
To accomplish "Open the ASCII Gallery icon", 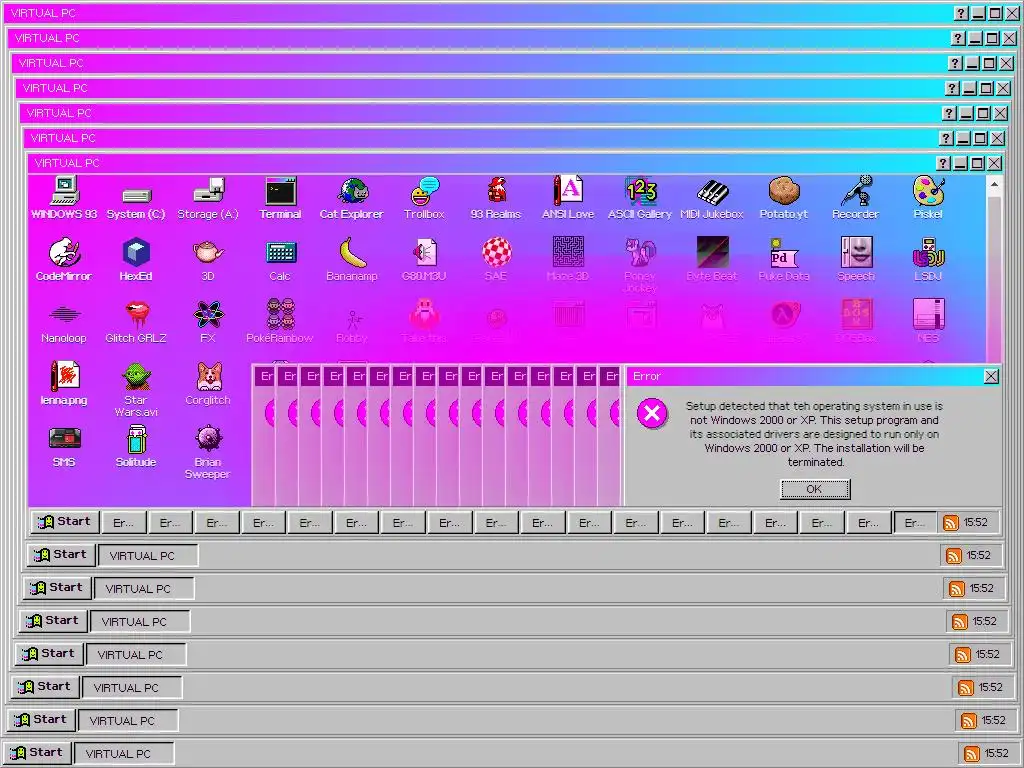I will [640, 197].
